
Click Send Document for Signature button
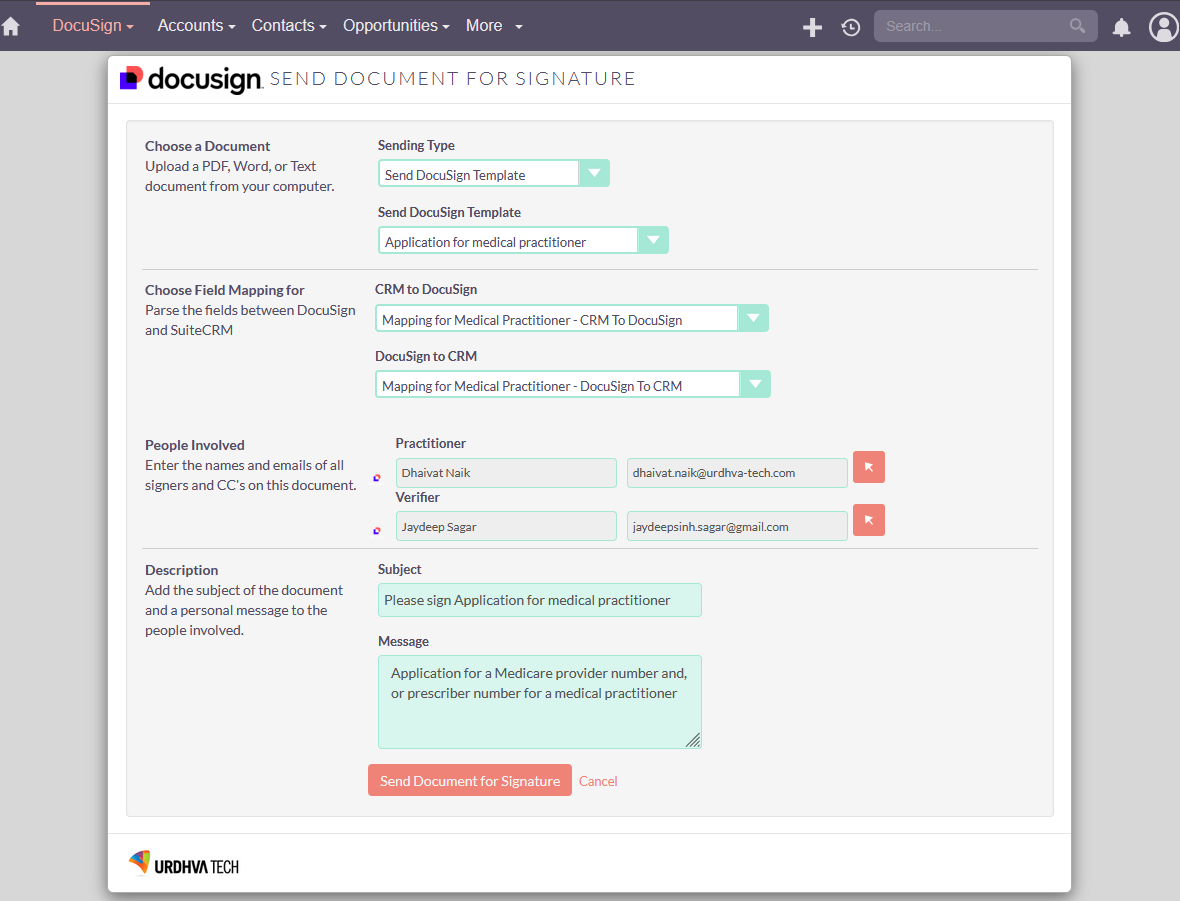click(469, 781)
